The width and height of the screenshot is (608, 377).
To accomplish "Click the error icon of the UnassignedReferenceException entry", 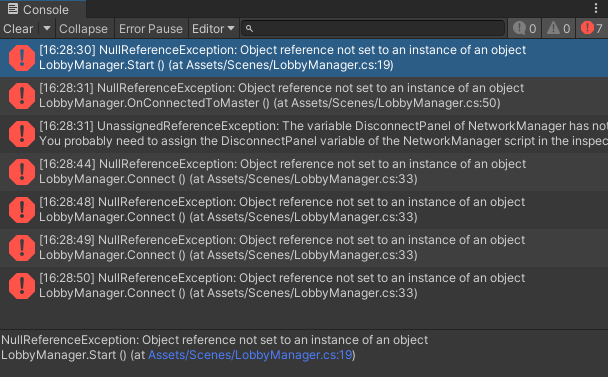I will pyautogui.click(x=22, y=134).
